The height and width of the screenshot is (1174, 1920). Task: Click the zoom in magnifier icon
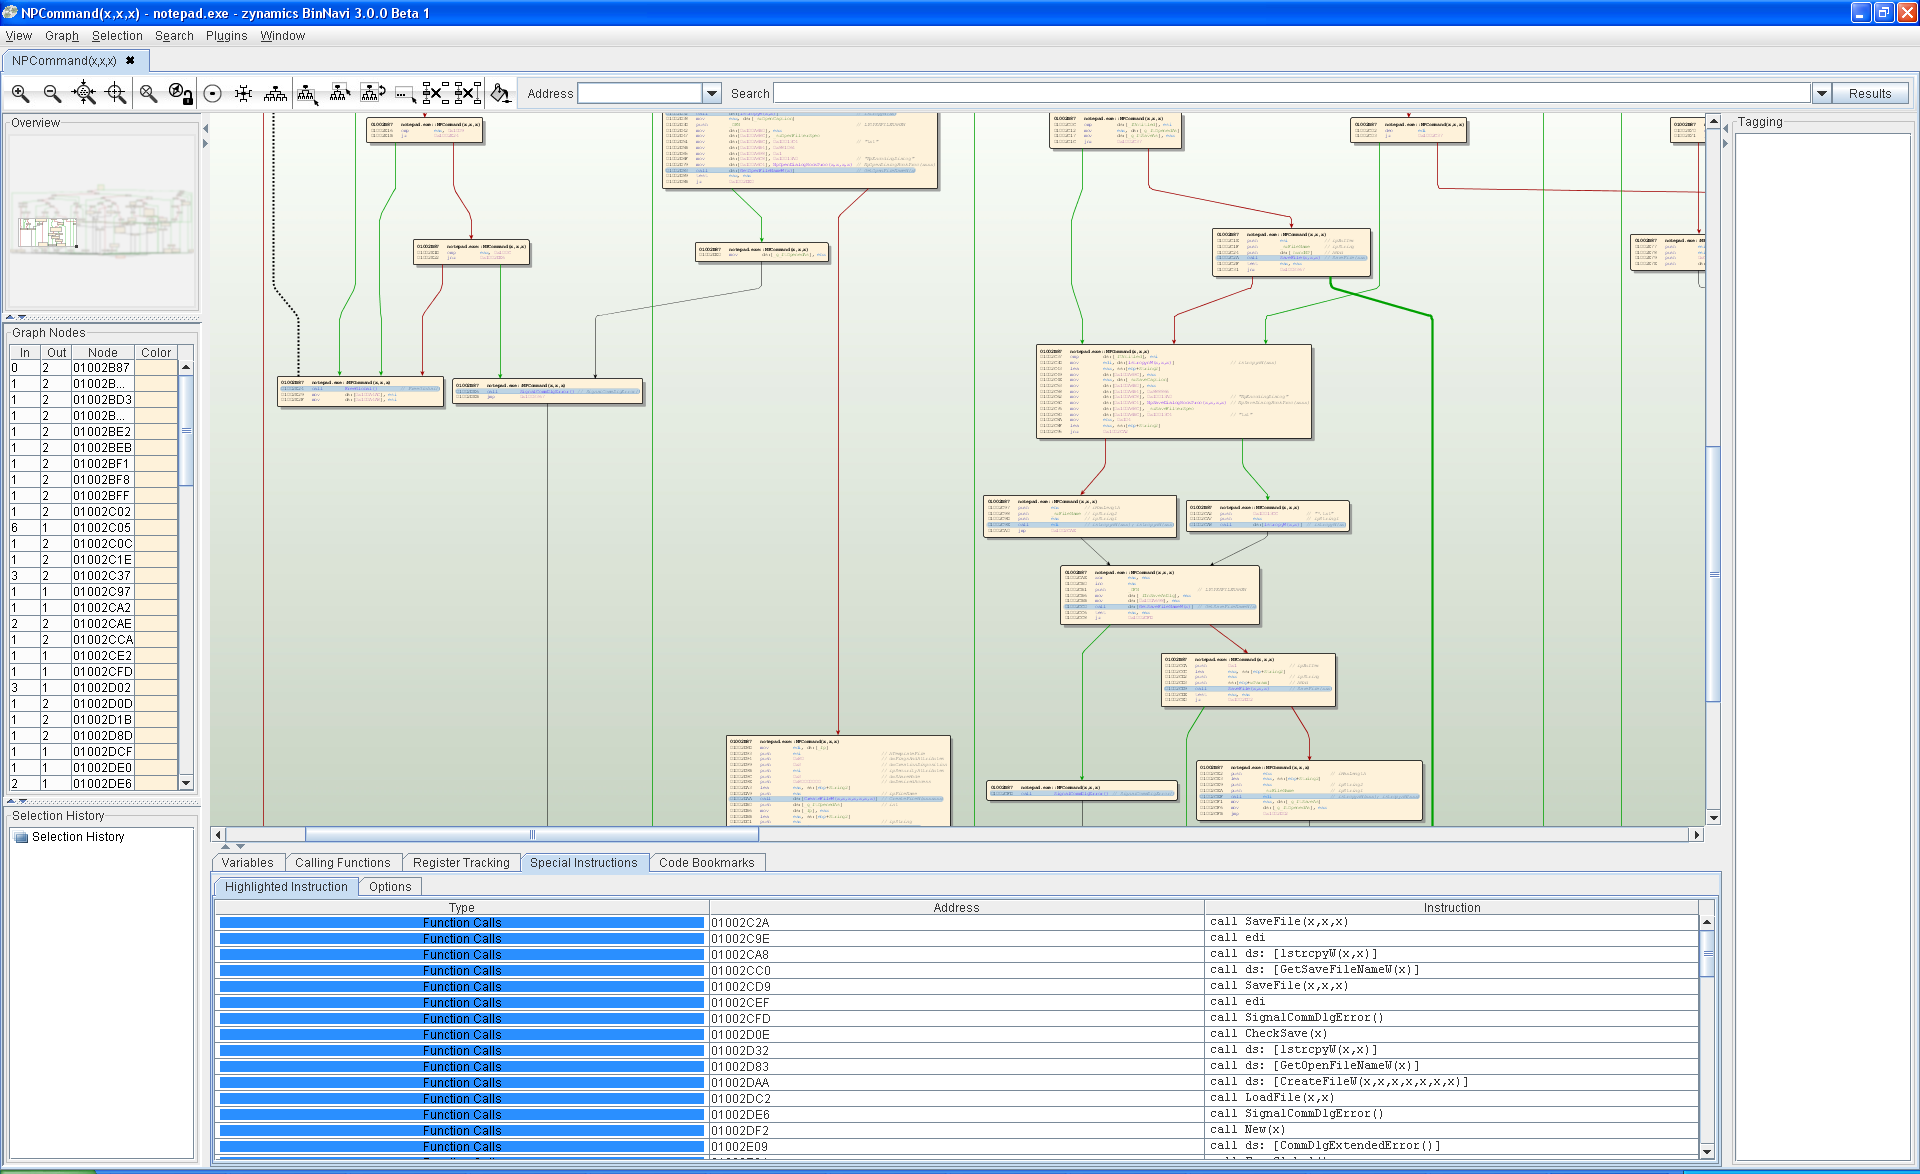pyautogui.click(x=20, y=94)
